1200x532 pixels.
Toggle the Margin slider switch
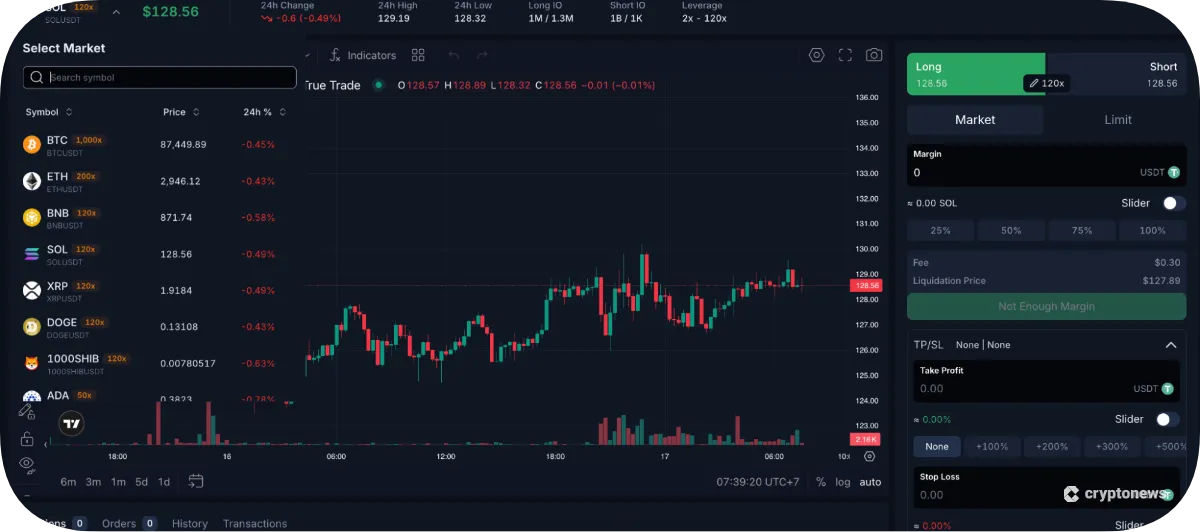1172,203
